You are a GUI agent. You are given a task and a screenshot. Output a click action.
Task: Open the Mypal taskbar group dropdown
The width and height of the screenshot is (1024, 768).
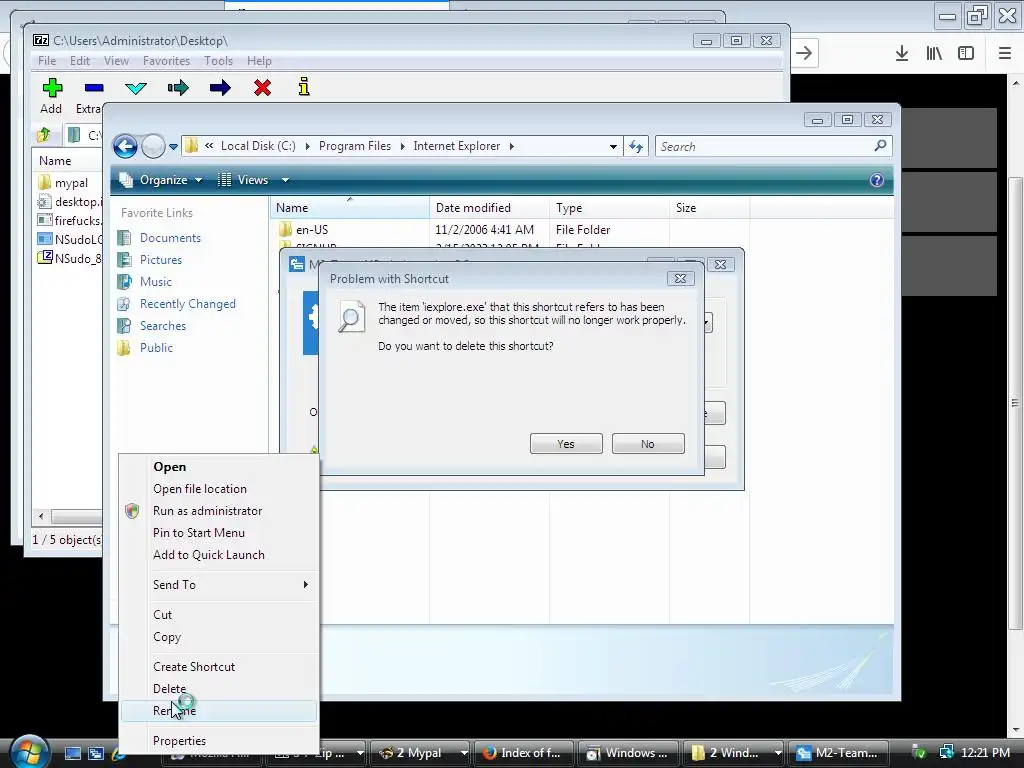coord(464,753)
